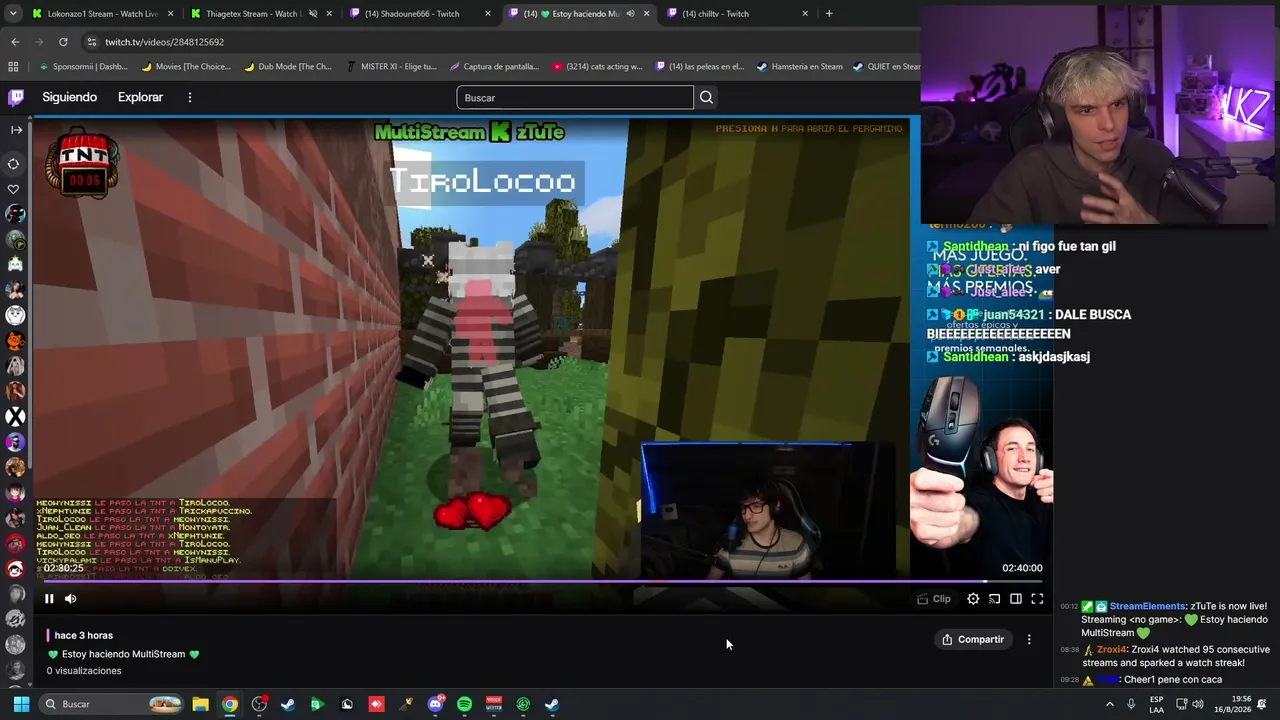Click the heart icon in the sidebar

14,189
